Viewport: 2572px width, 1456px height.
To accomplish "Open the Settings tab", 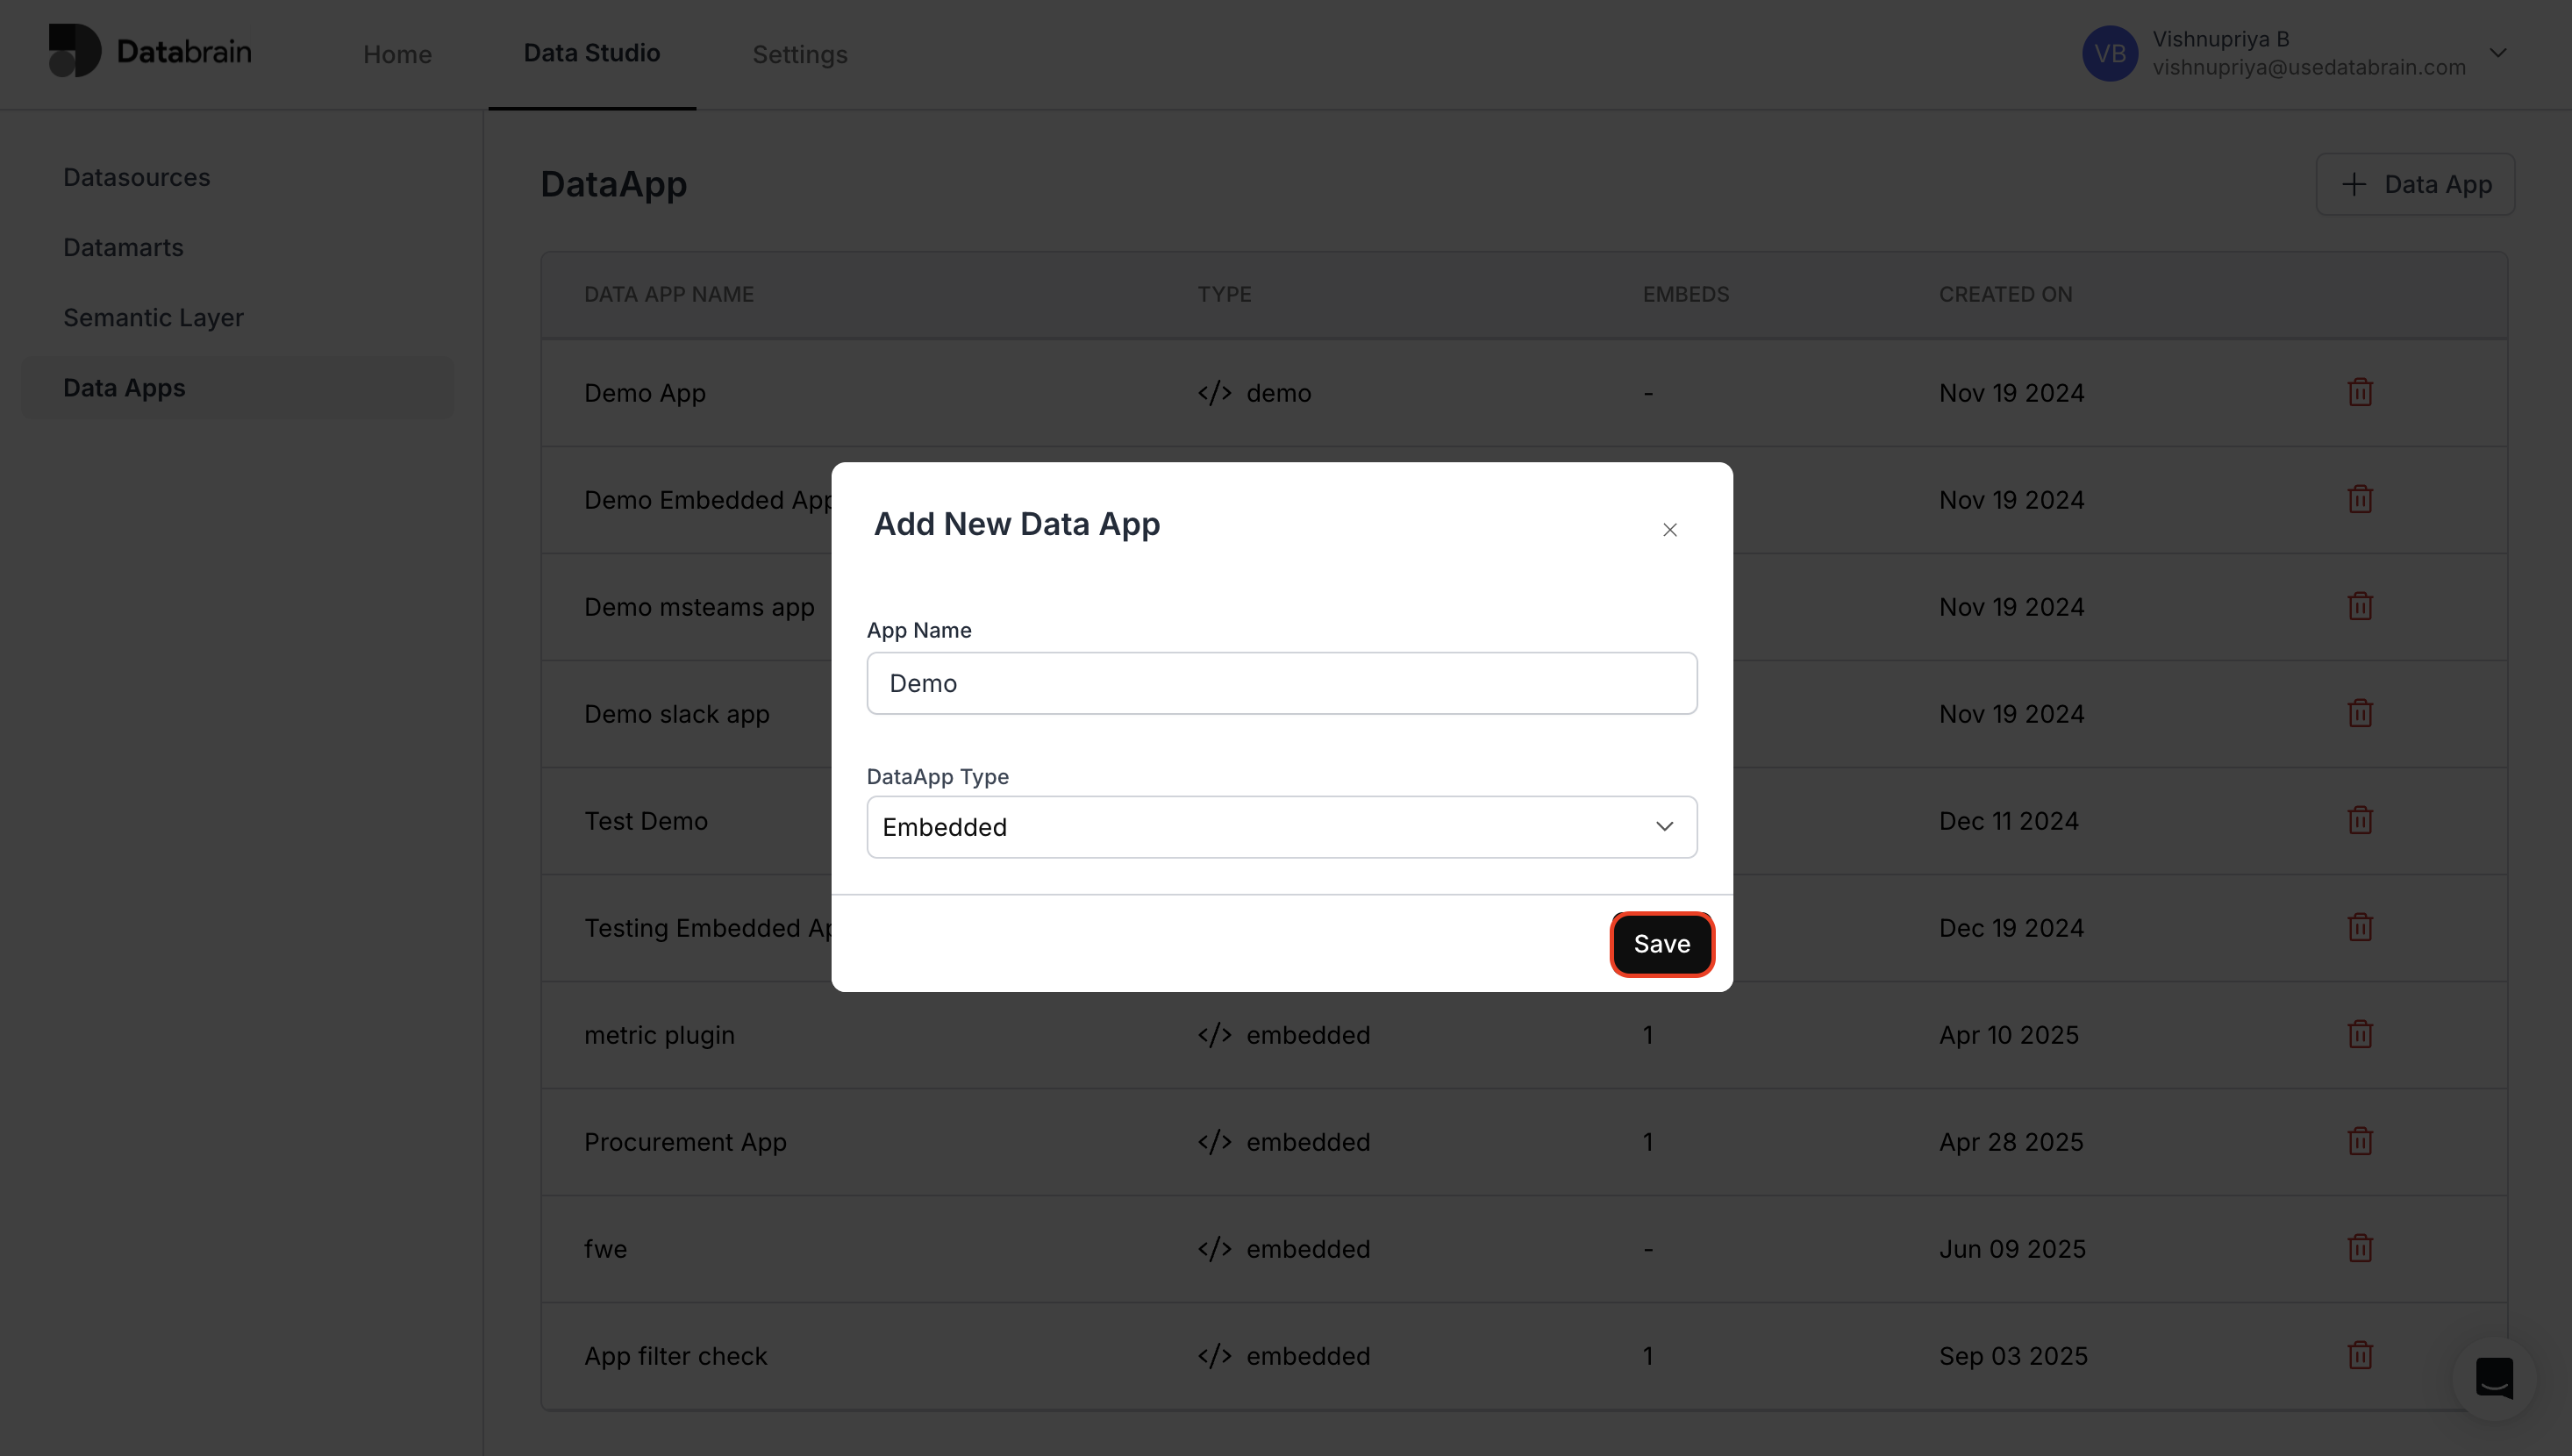I will (799, 54).
